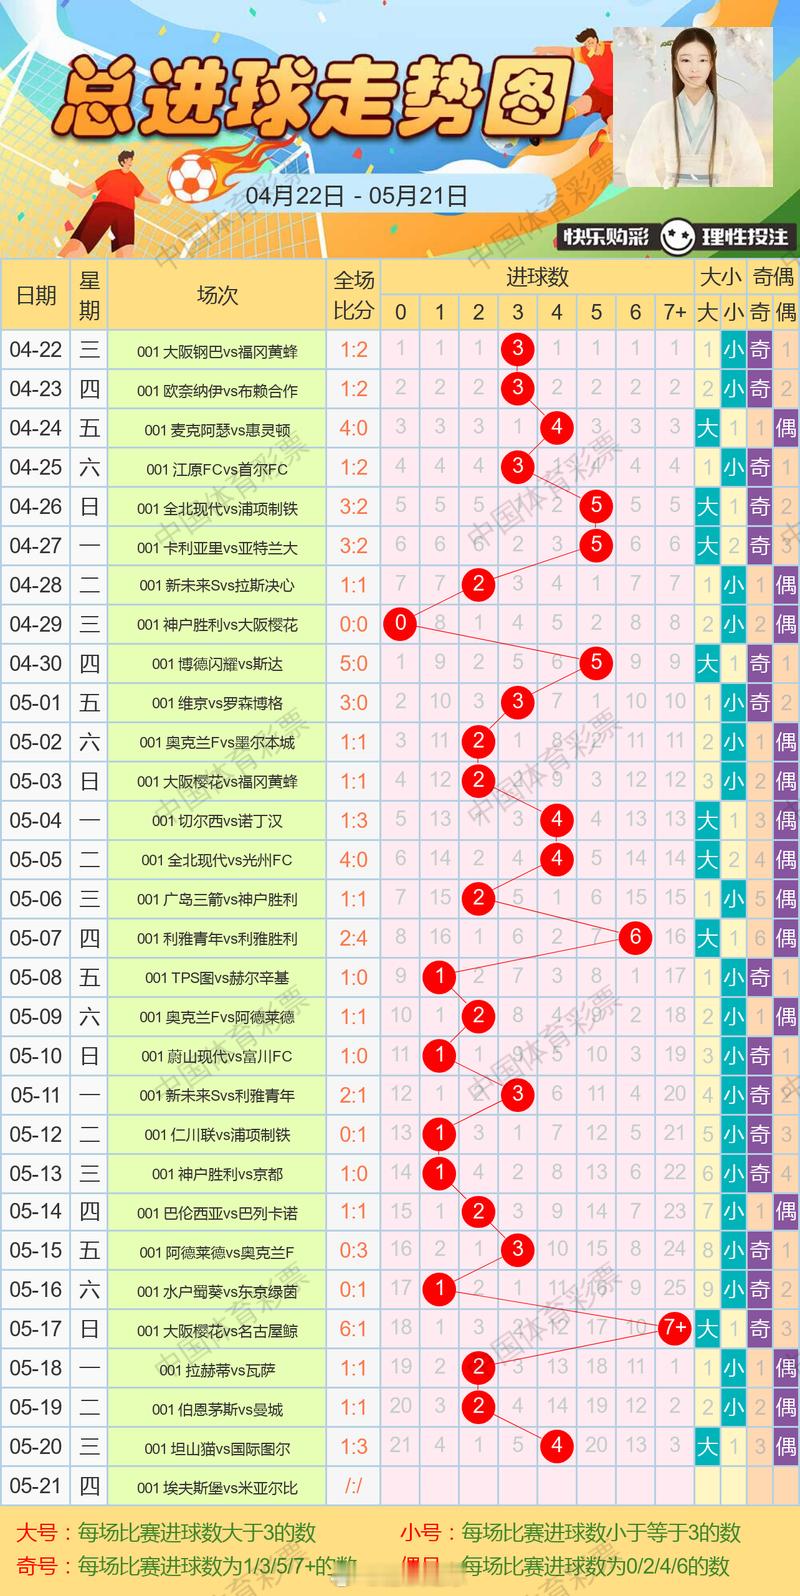800x1596 pixels.
Task: Click match 001 广岛三箭vs神户胜利
Action: [x=217, y=899]
